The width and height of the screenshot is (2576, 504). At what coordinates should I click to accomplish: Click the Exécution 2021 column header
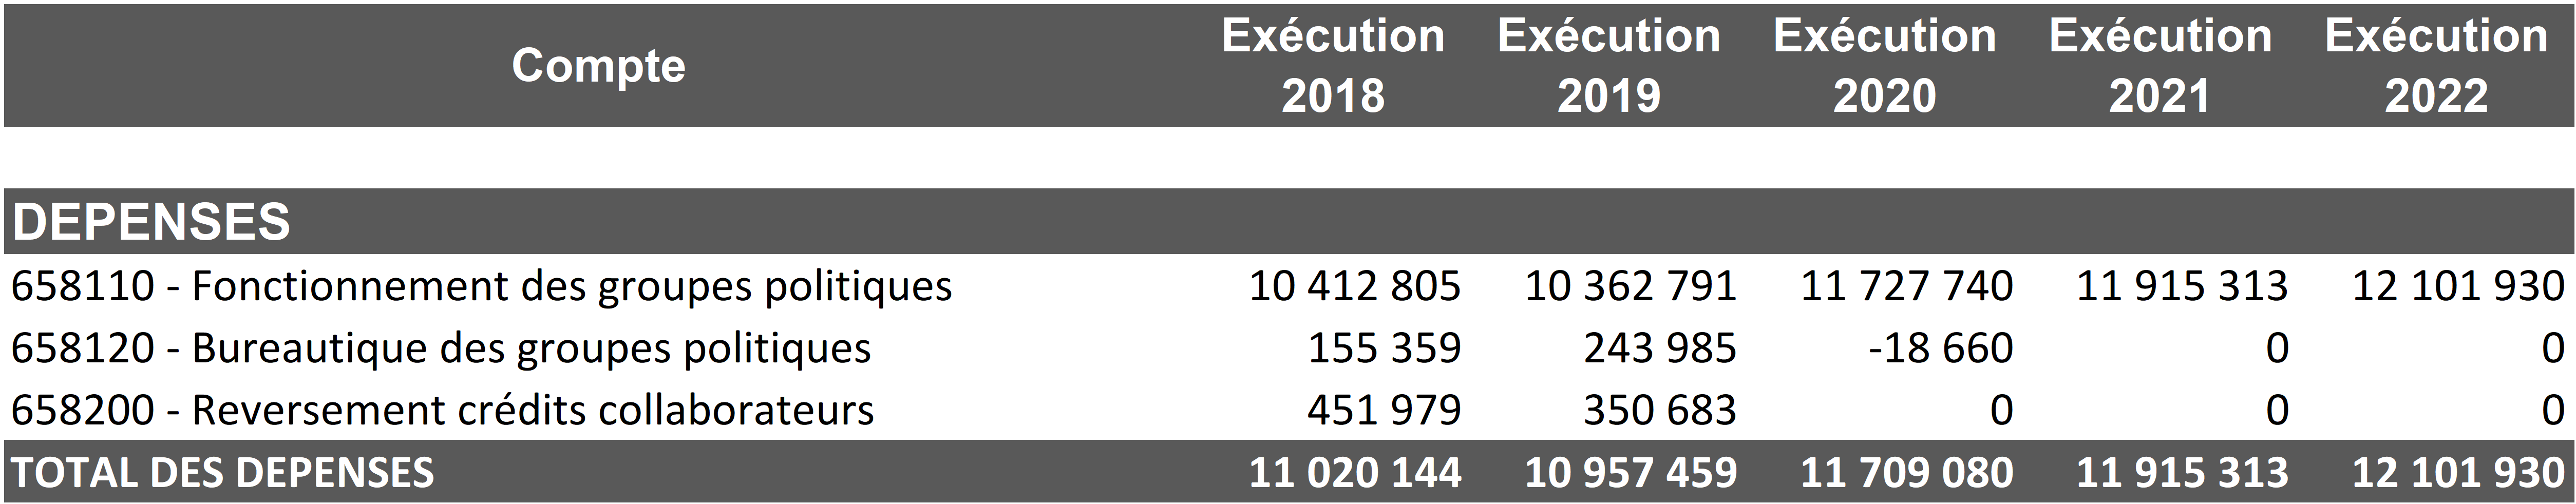(2160, 66)
